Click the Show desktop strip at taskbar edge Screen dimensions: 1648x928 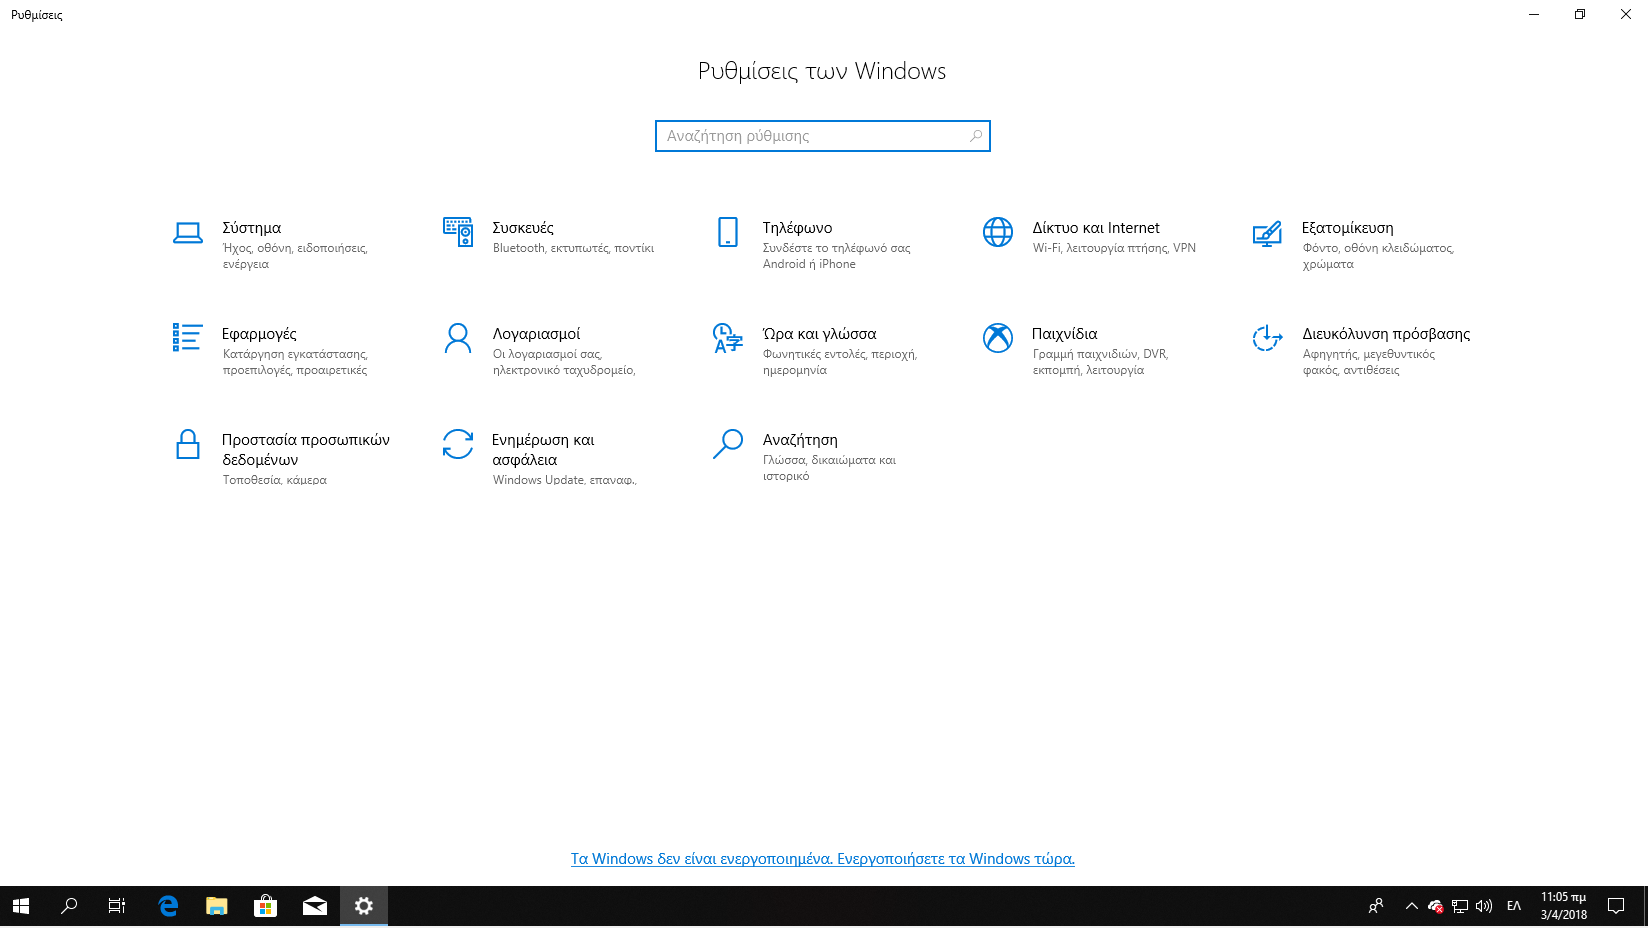tap(1645, 906)
